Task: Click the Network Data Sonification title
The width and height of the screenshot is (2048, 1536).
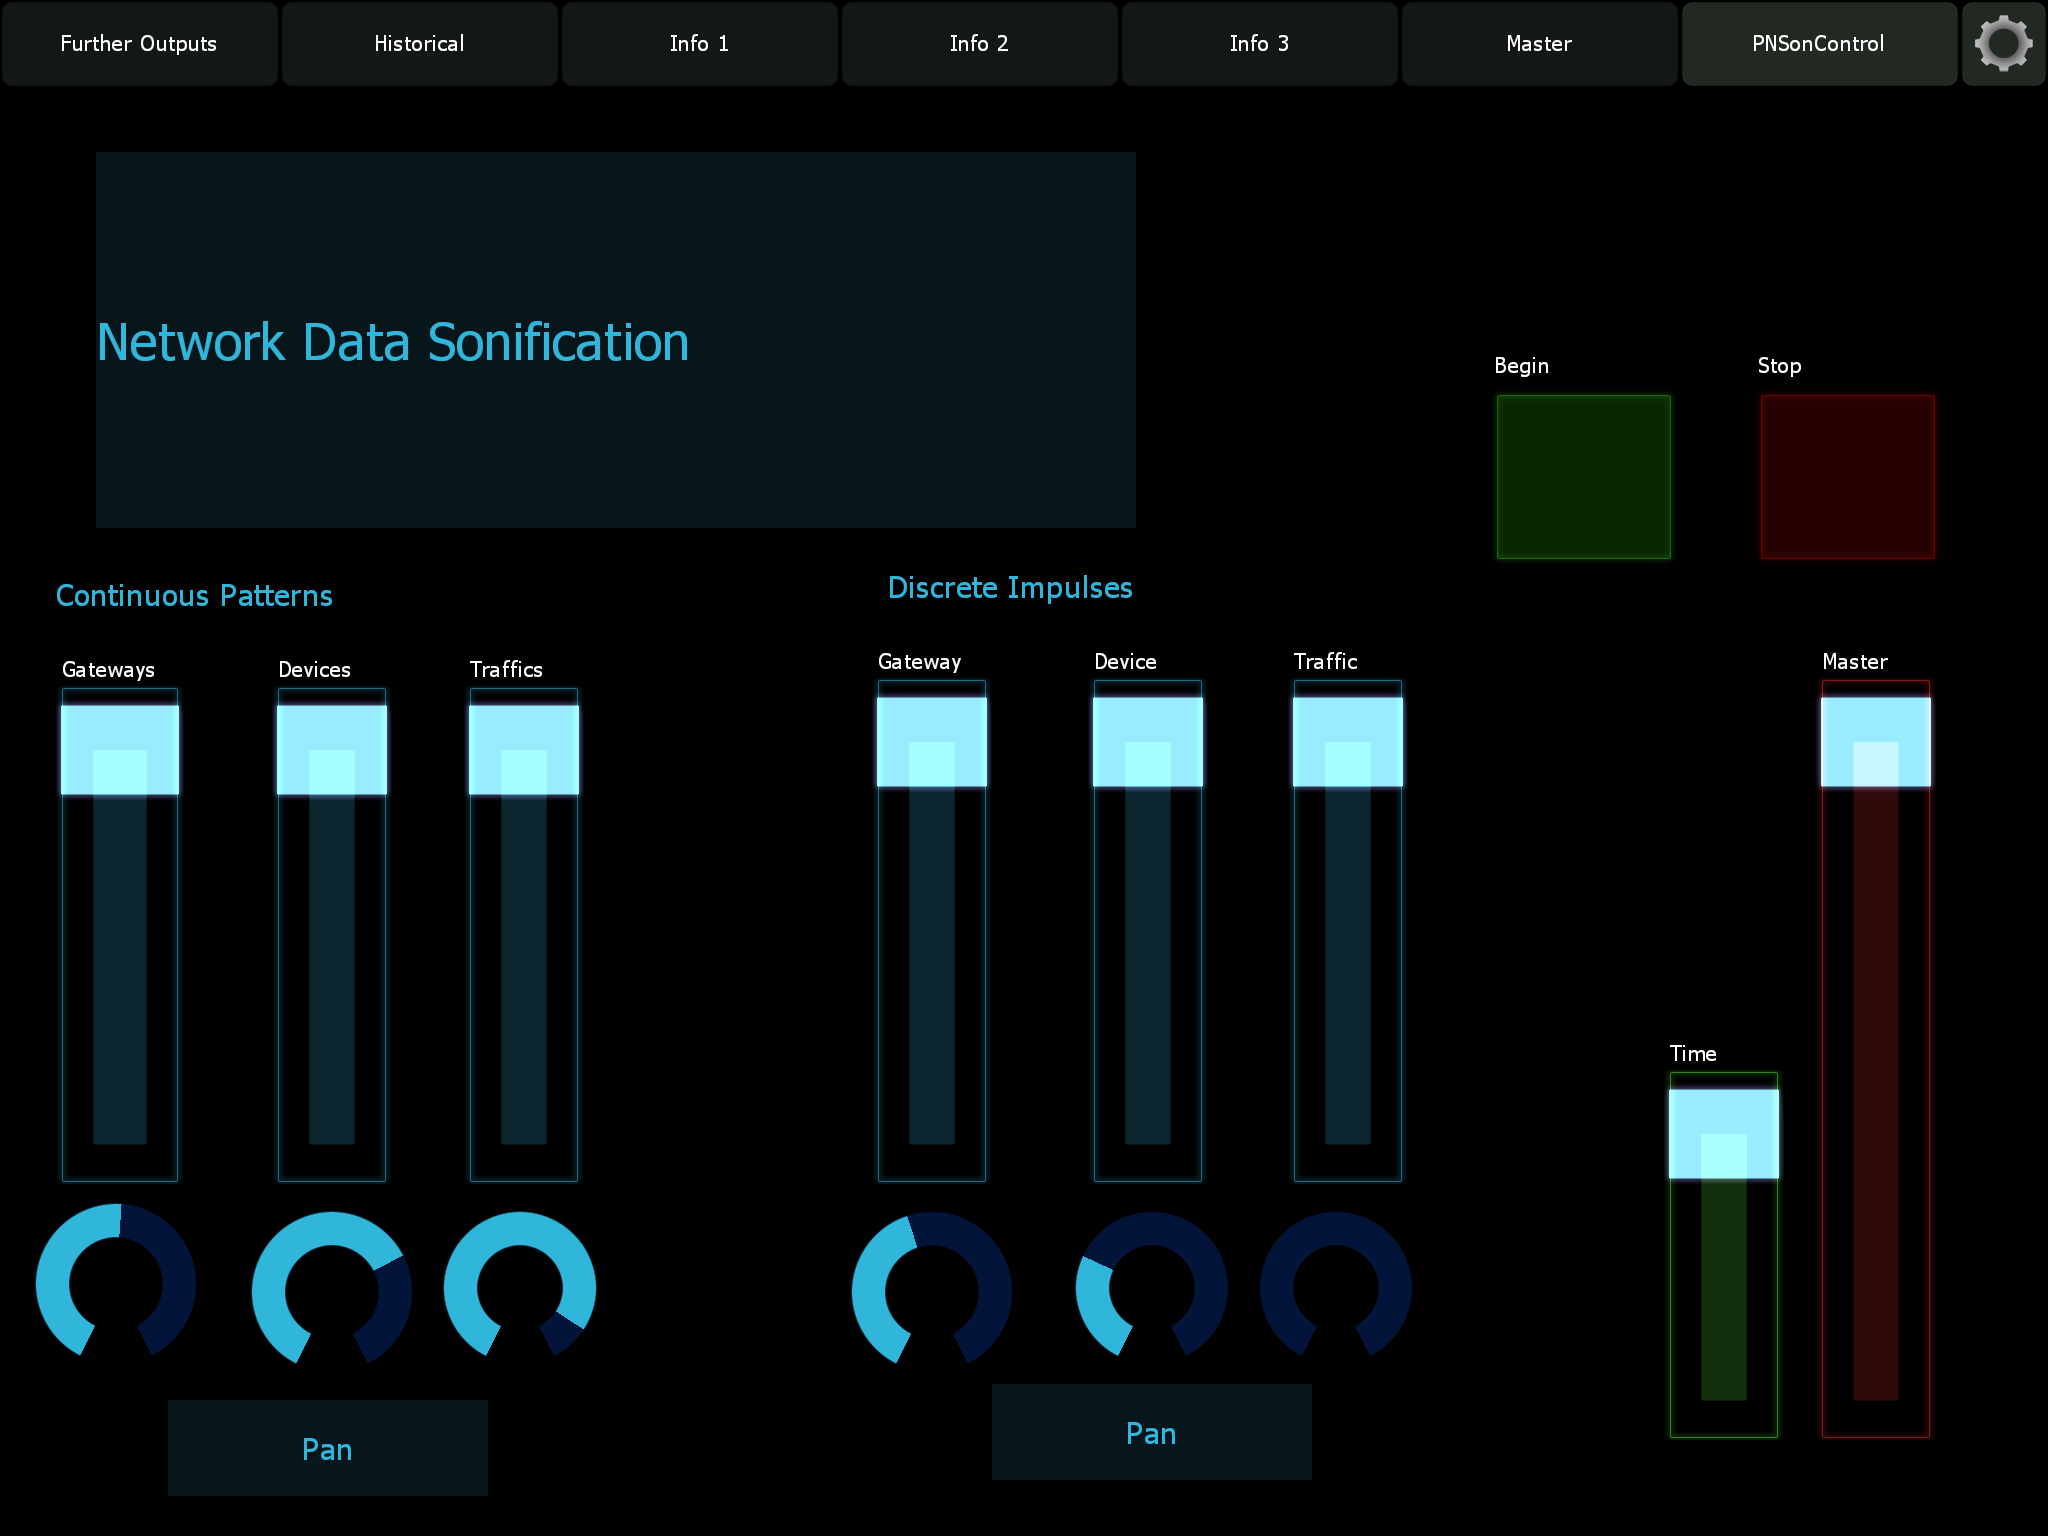Action: [393, 342]
